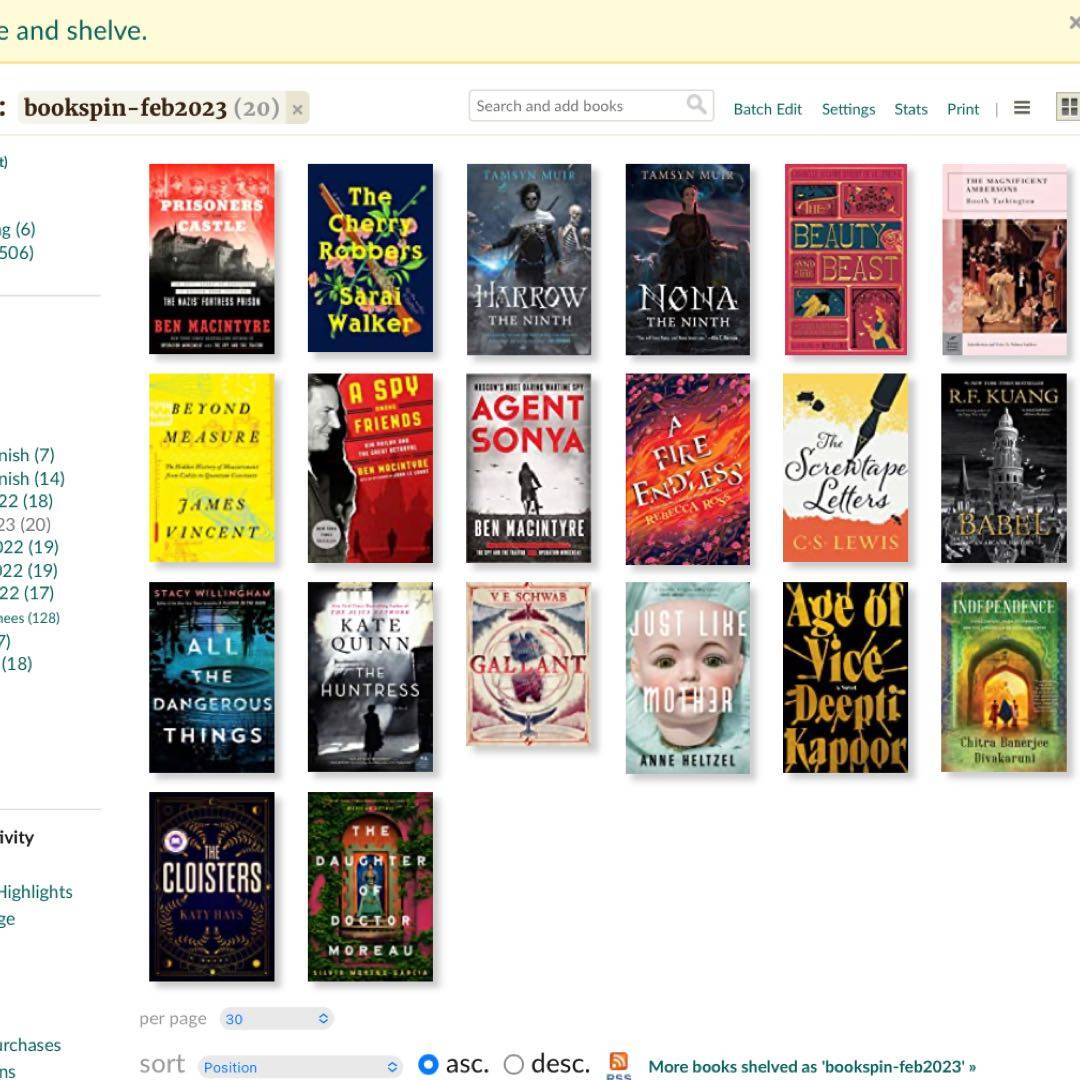Open the Highlights link in sidebar
The width and height of the screenshot is (1080, 1080).
[x=36, y=892]
